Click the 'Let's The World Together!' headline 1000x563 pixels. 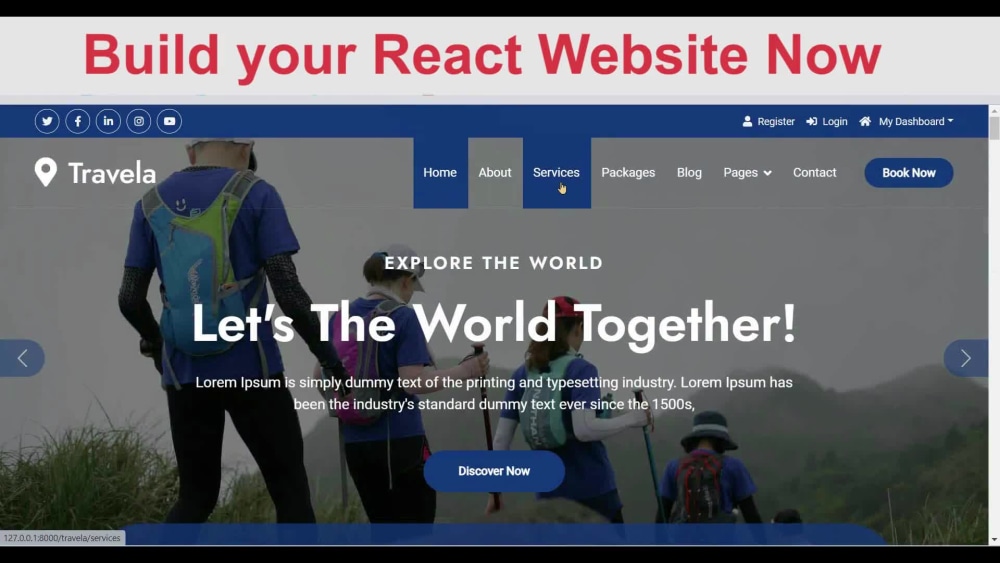[494, 324]
